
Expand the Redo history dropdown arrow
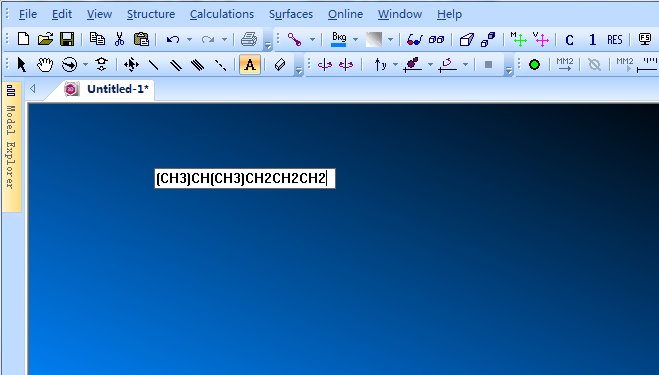pyautogui.click(x=224, y=40)
